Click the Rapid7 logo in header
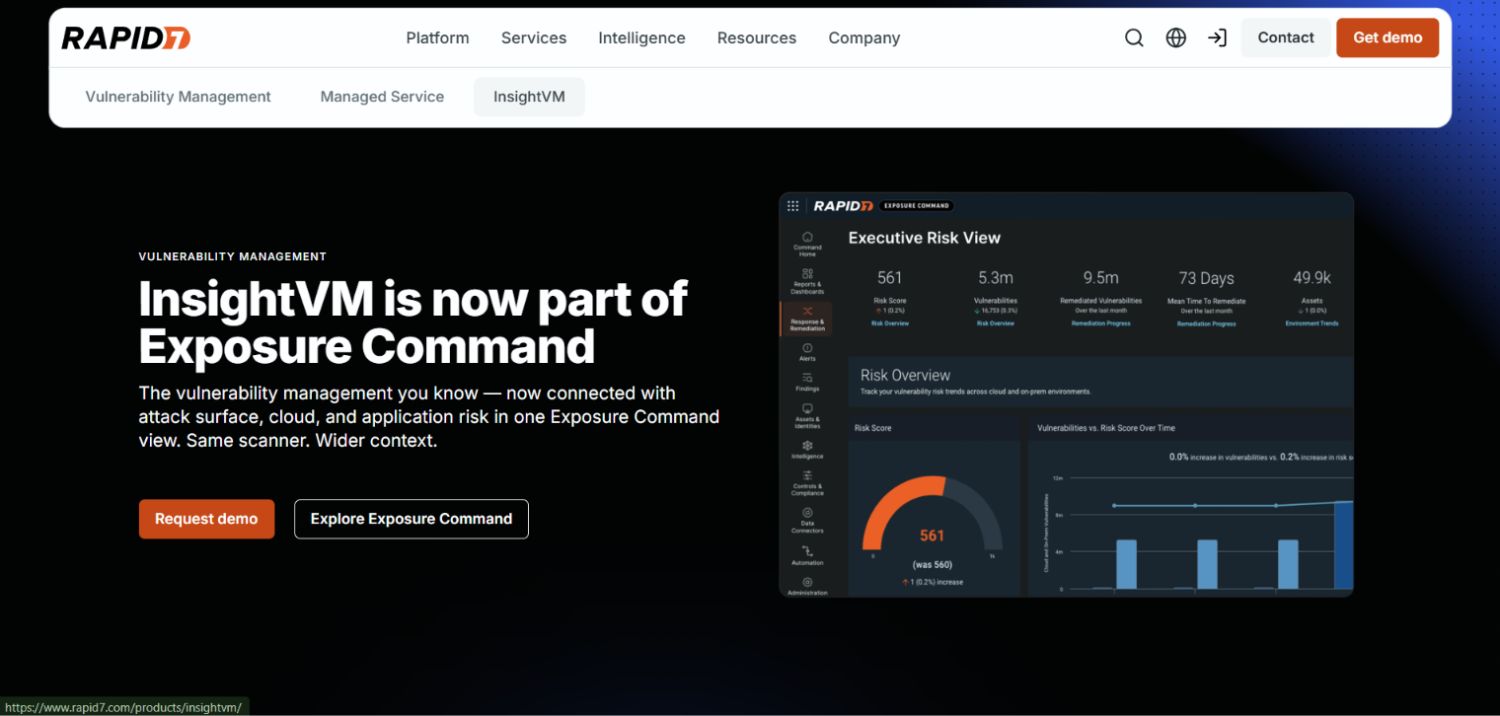The width and height of the screenshot is (1500, 716). [126, 38]
